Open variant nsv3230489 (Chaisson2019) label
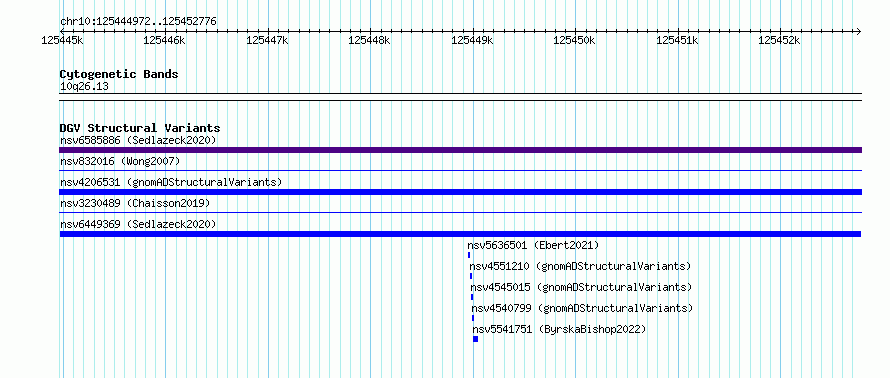This screenshot has height=378, width=890. click(135, 203)
